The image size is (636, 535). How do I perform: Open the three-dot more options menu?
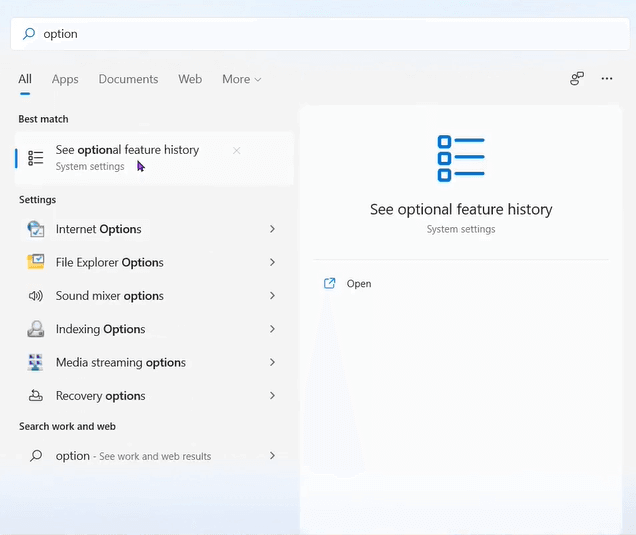(607, 79)
